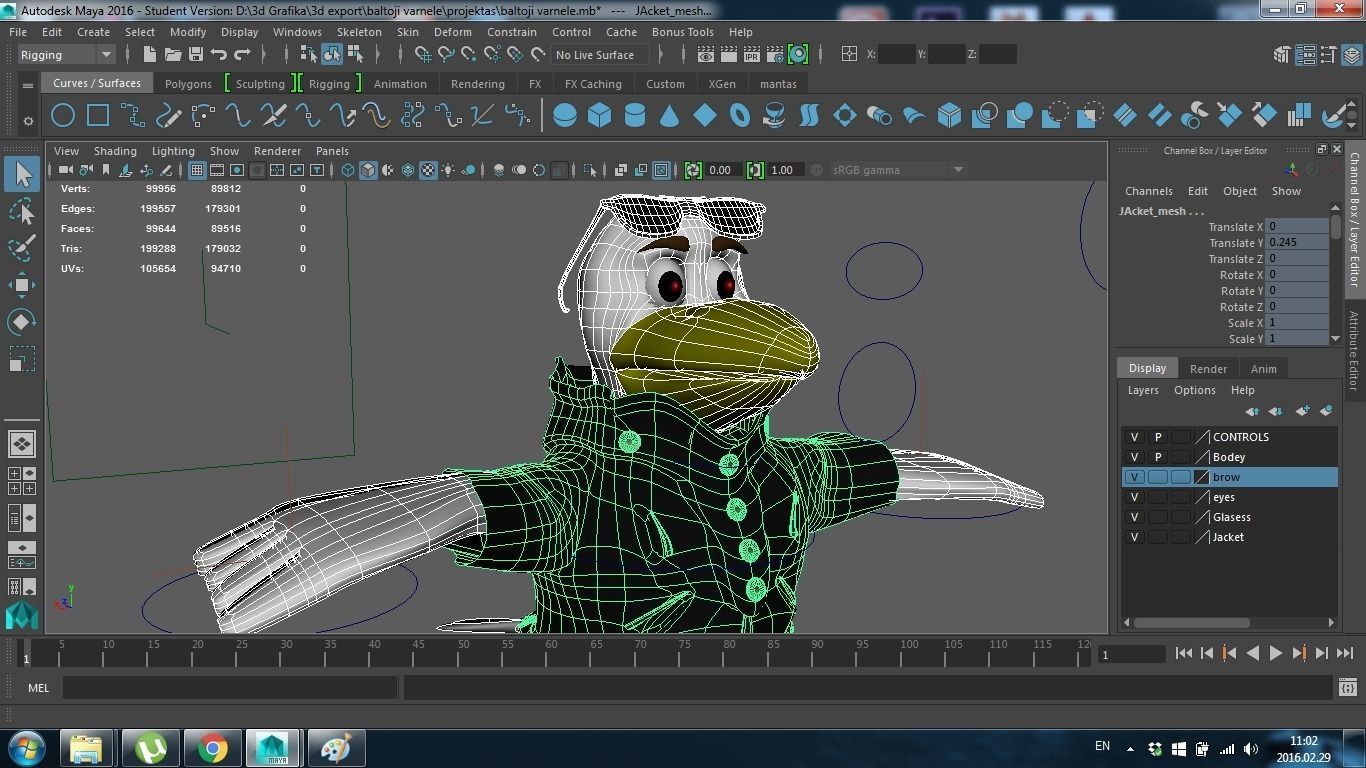The width and height of the screenshot is (1366, 768).
Task: Open the Render Settings clapperboard icon
Action: coord(774,54)
